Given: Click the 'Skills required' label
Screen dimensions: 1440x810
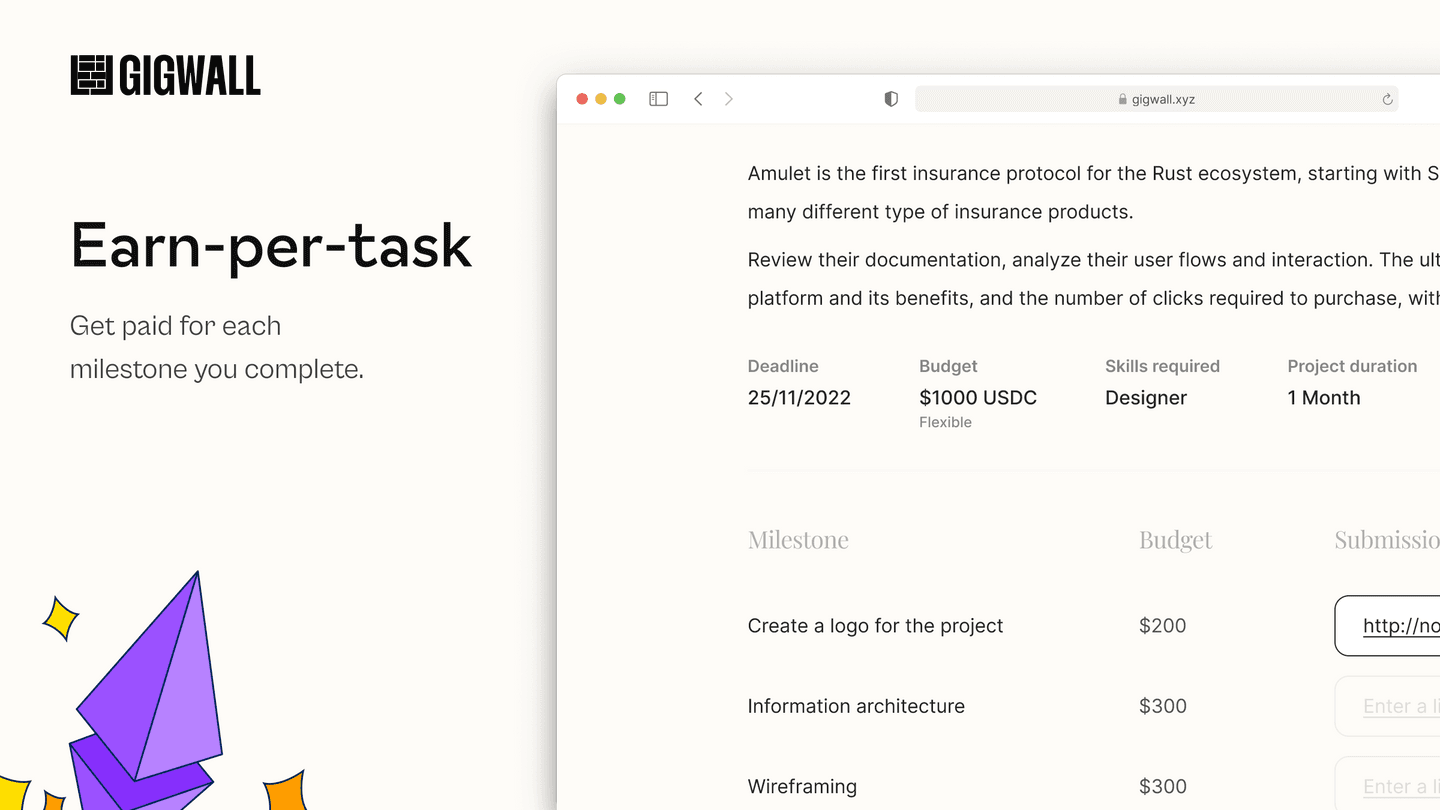Looking at the screenshot, I should pyautogui.click(x=1162, y=366).
